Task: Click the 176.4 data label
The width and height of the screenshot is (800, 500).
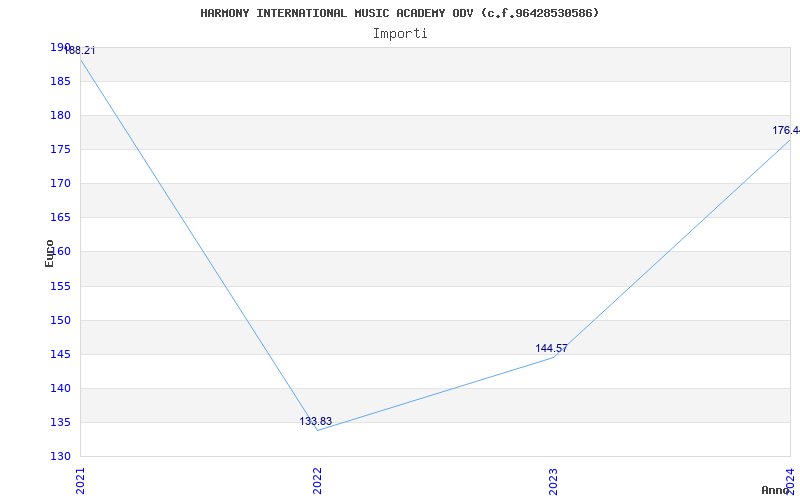Action: pyautogui.click(x=786, y=131)
